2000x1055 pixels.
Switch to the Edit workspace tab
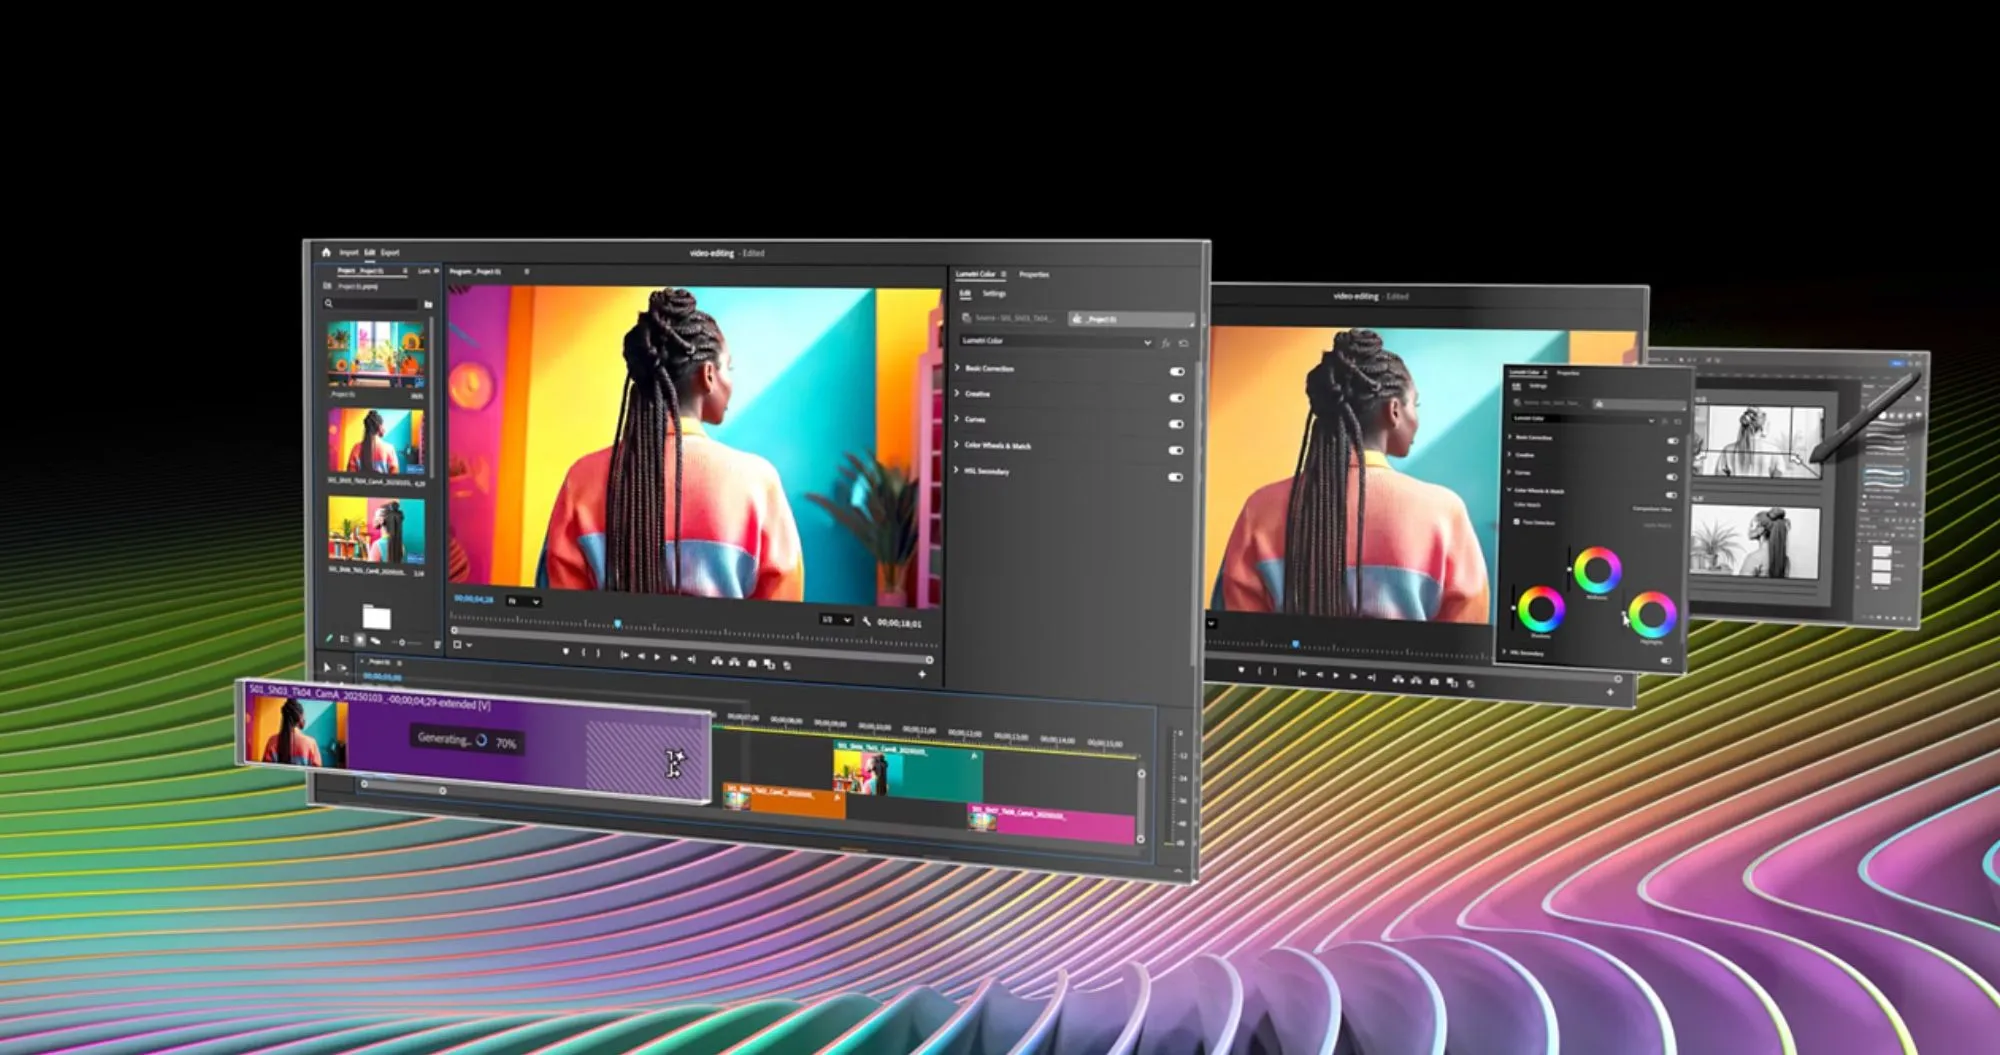[370, 253]
